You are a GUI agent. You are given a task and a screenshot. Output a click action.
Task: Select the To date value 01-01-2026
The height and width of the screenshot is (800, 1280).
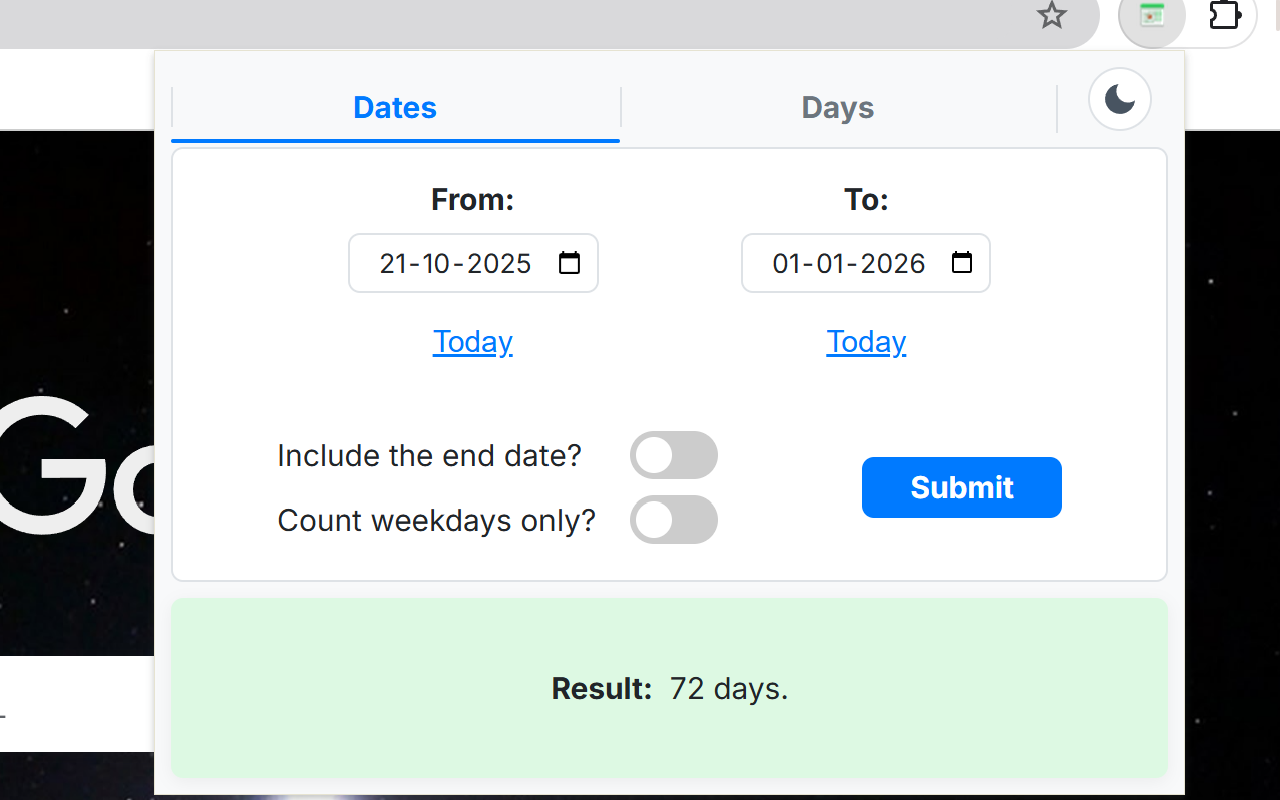click(849, 263)
